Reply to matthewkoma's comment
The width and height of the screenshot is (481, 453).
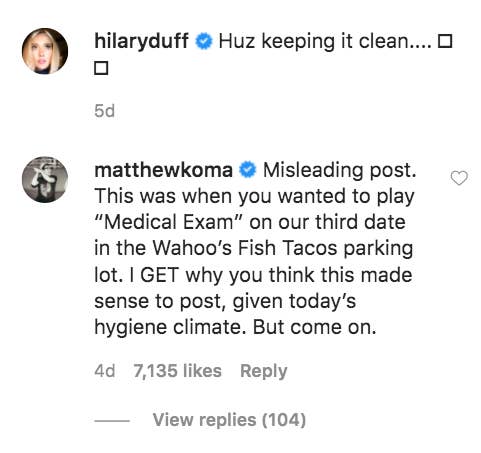pos(264,371)
